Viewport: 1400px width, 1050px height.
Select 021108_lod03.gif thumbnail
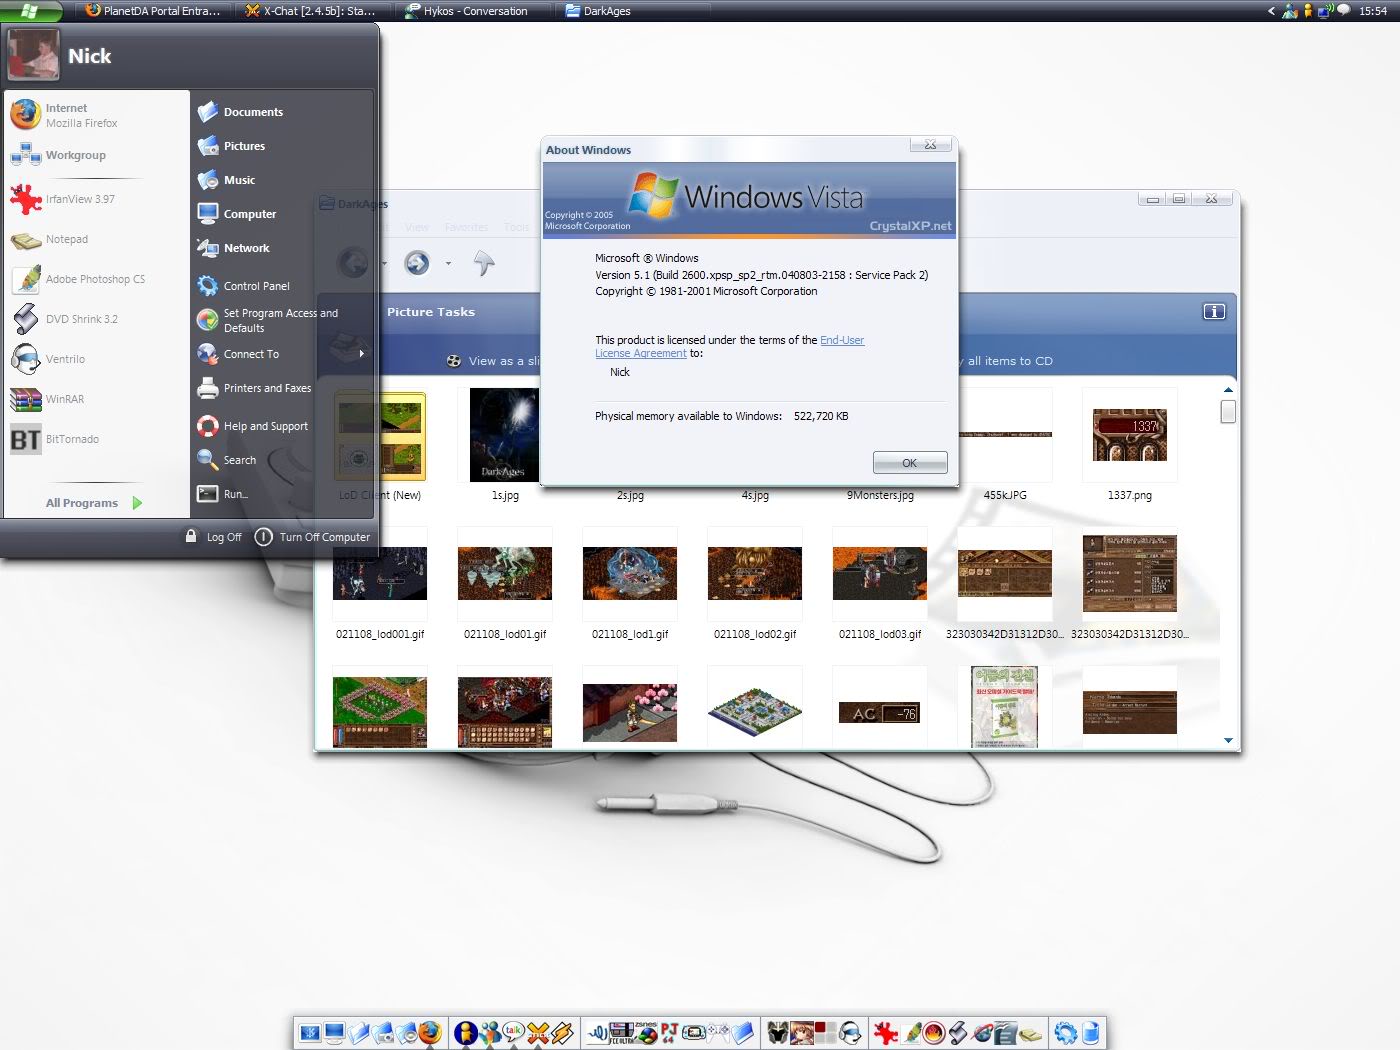point(880,573)
